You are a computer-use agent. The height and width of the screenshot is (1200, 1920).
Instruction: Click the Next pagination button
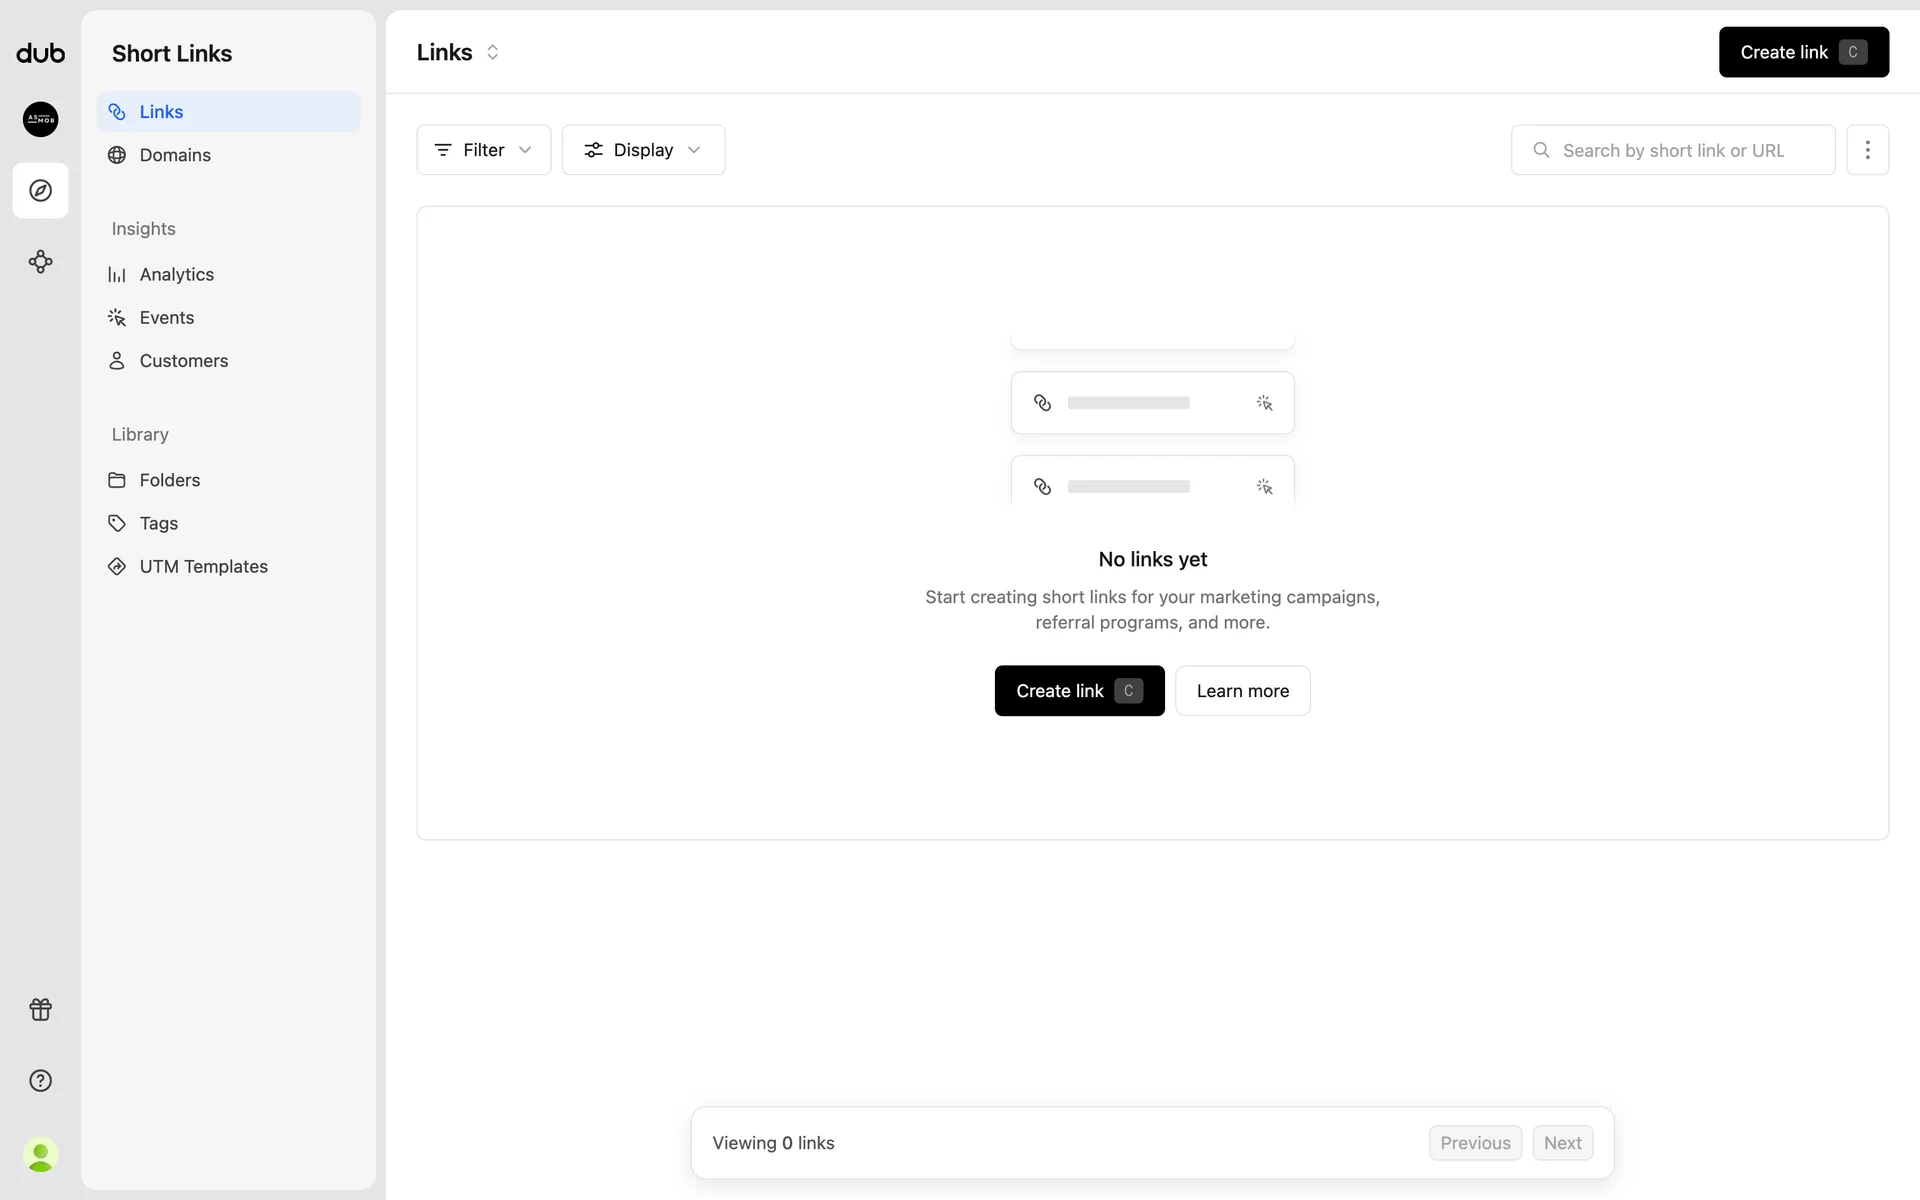pos(1562,1143)
